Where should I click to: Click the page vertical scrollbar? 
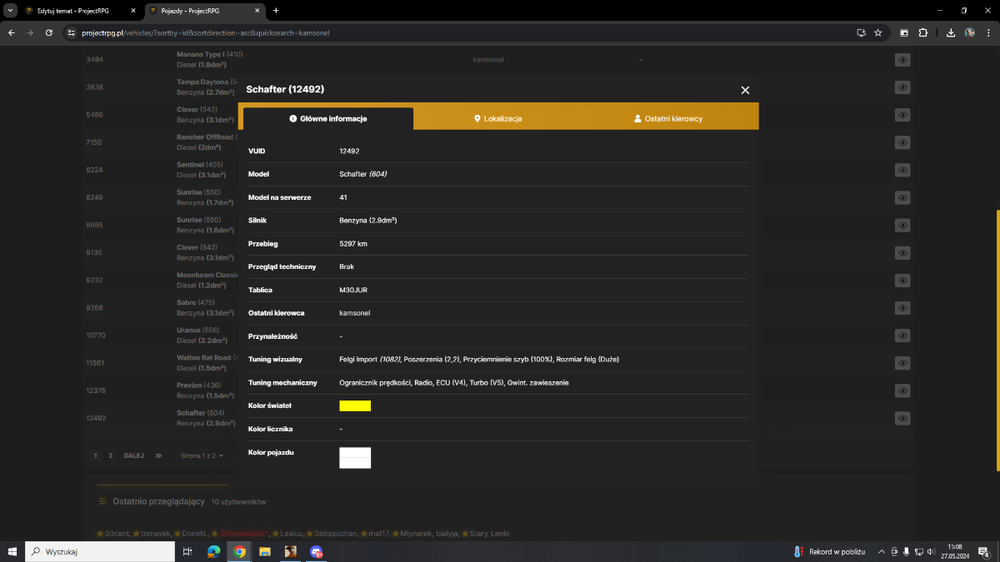click(997, 340)
